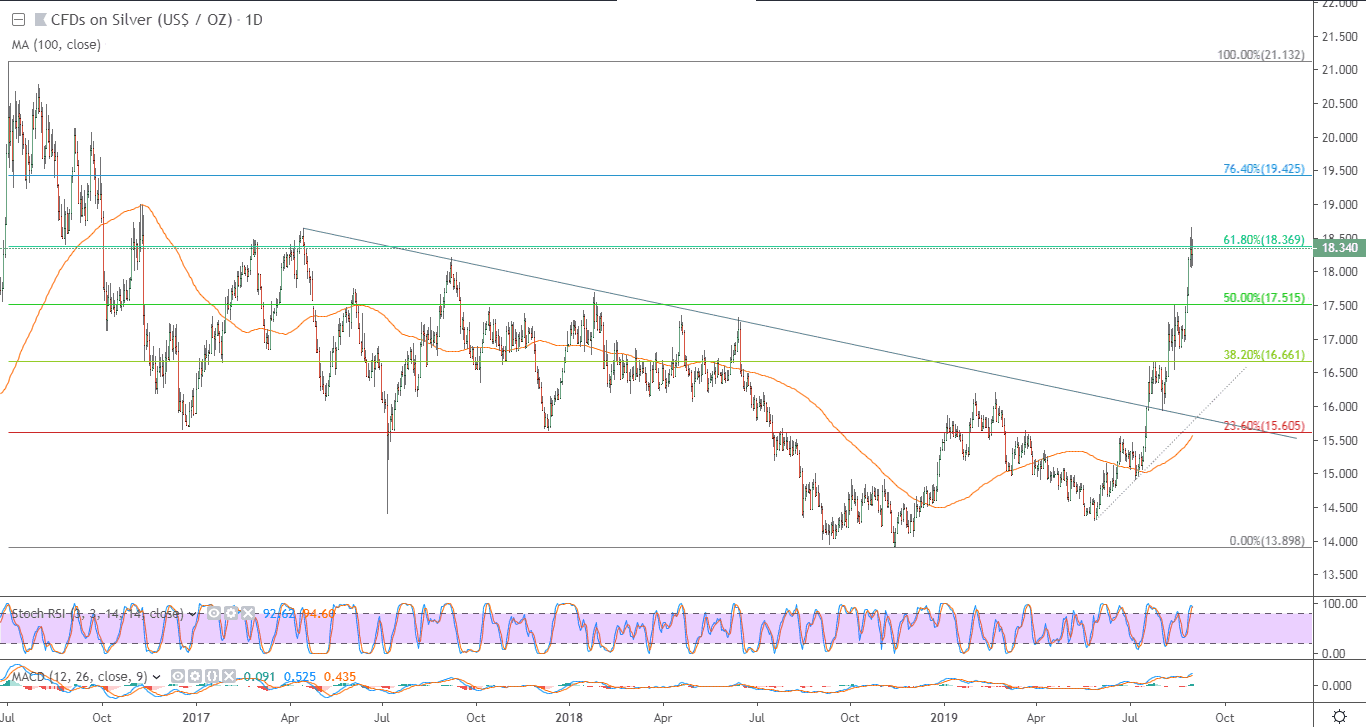Click the 2017 label on the time axis
1366x727 pixels.
coord(196,717)
